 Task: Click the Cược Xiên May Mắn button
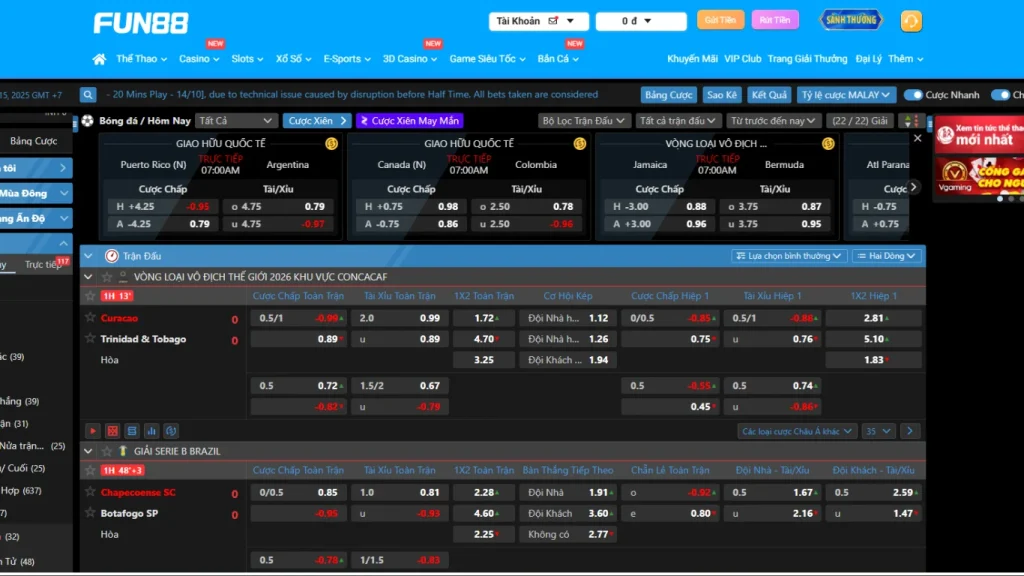click(410, 121)
